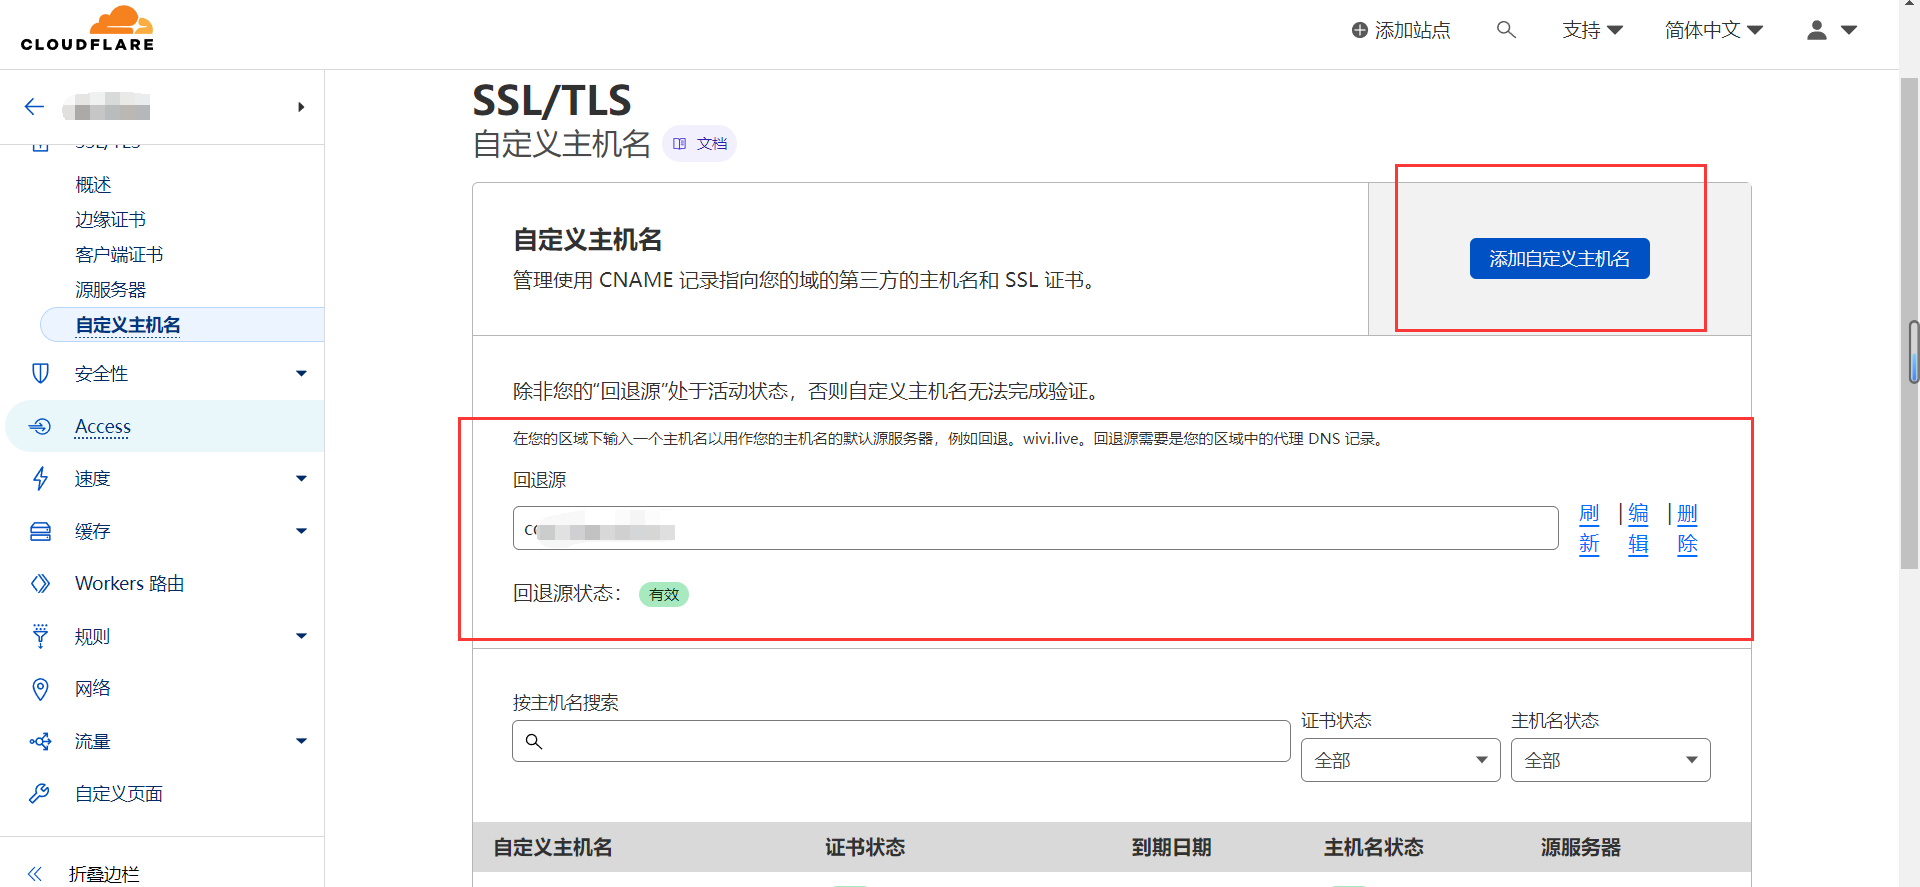Click the location pin icon for 网络
Image resolution: width=1920 pixels, height=887 pixels.
pyautogui.click(x=40, y=688)
